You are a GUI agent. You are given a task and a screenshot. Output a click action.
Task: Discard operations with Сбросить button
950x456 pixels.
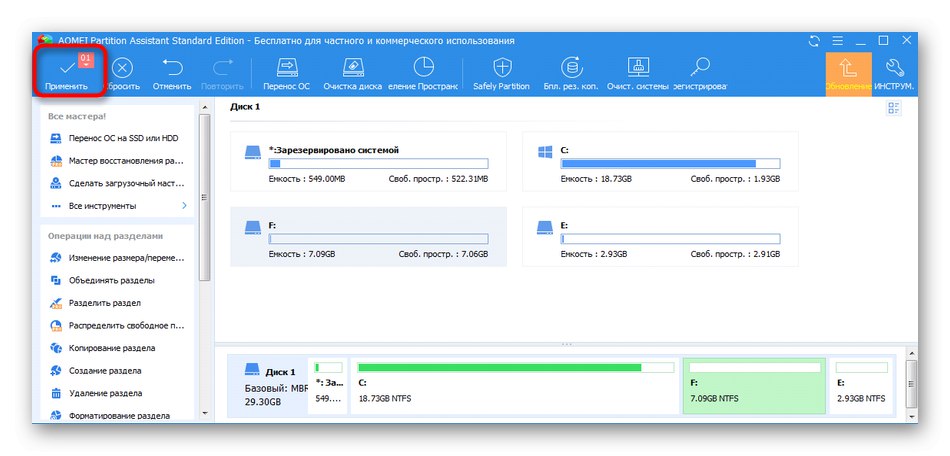pyautogui.click(x=122, y=73)
